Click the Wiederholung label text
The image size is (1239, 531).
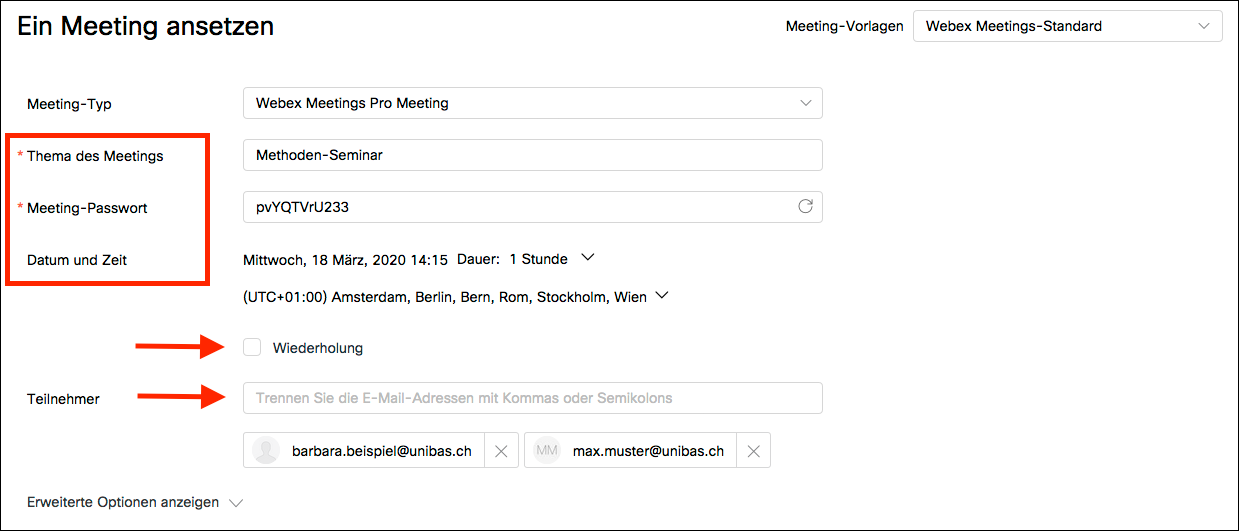317,348
